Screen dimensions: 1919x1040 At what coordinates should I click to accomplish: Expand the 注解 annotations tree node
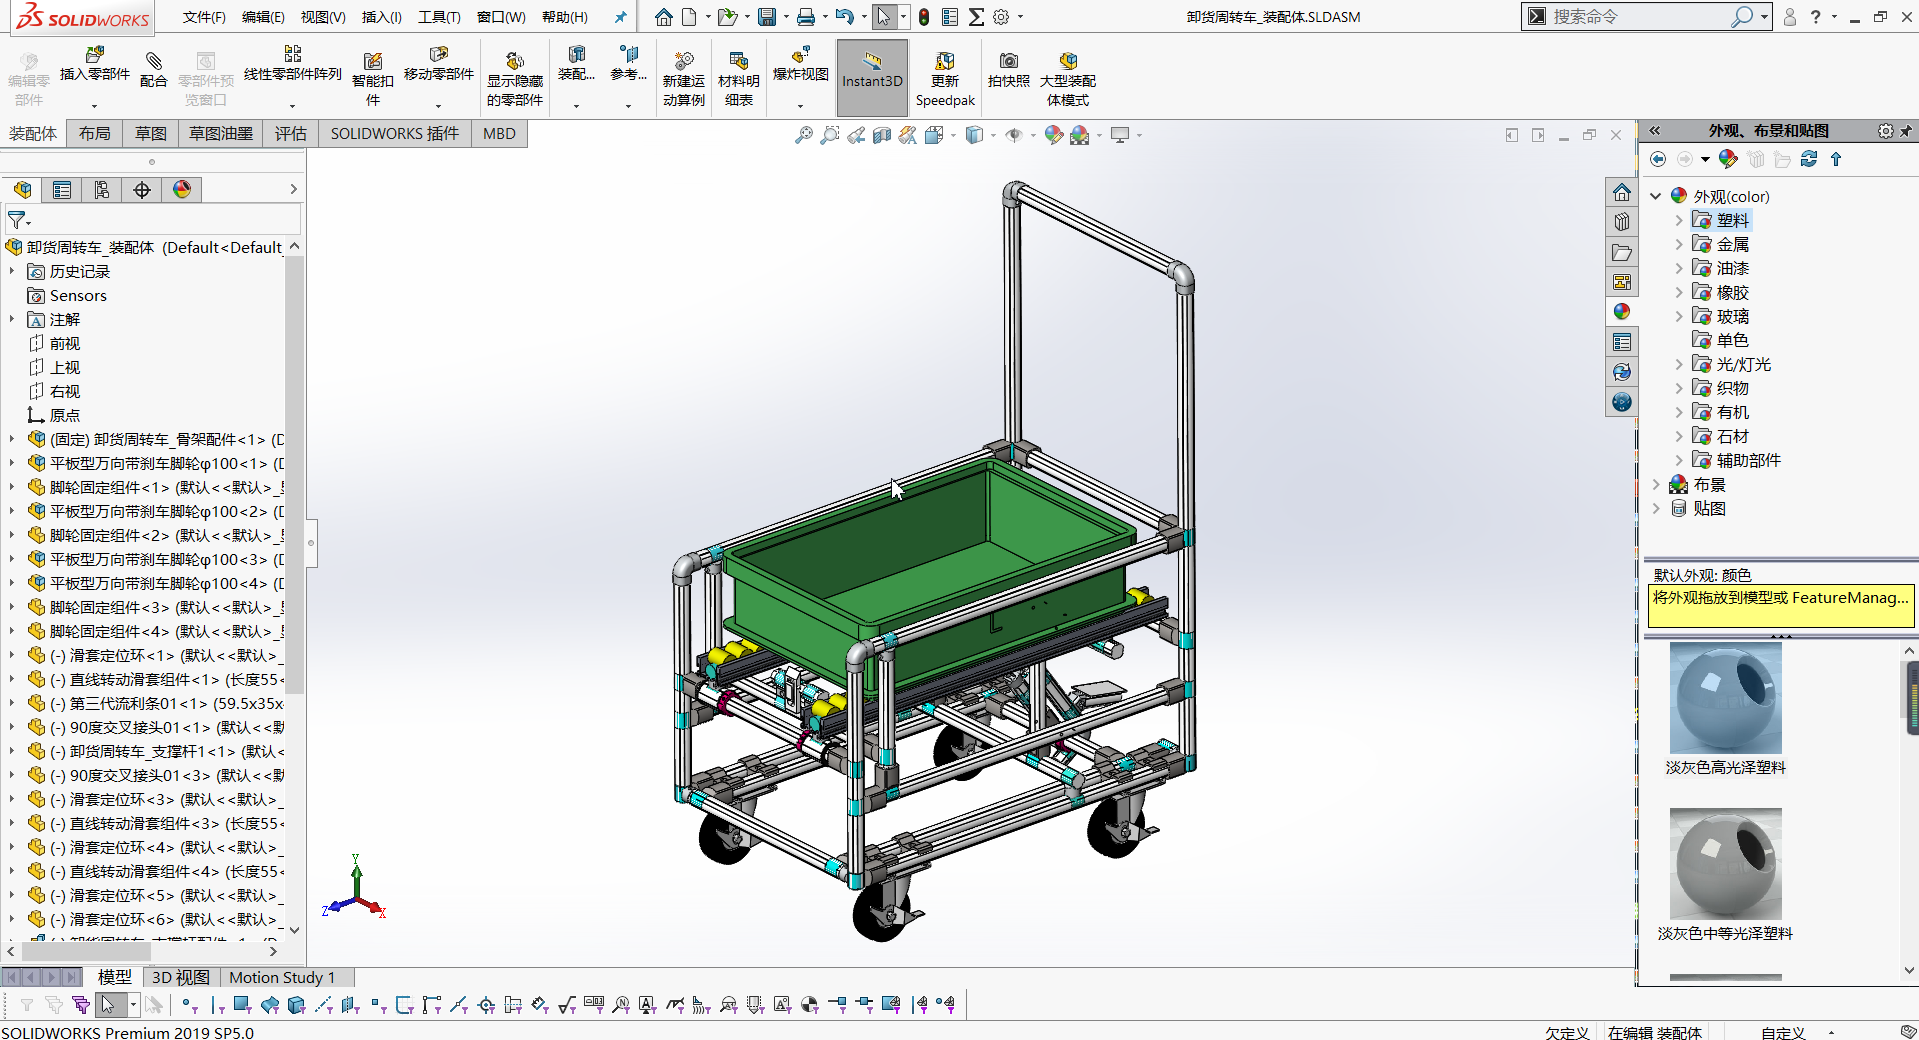pos(12,319)
